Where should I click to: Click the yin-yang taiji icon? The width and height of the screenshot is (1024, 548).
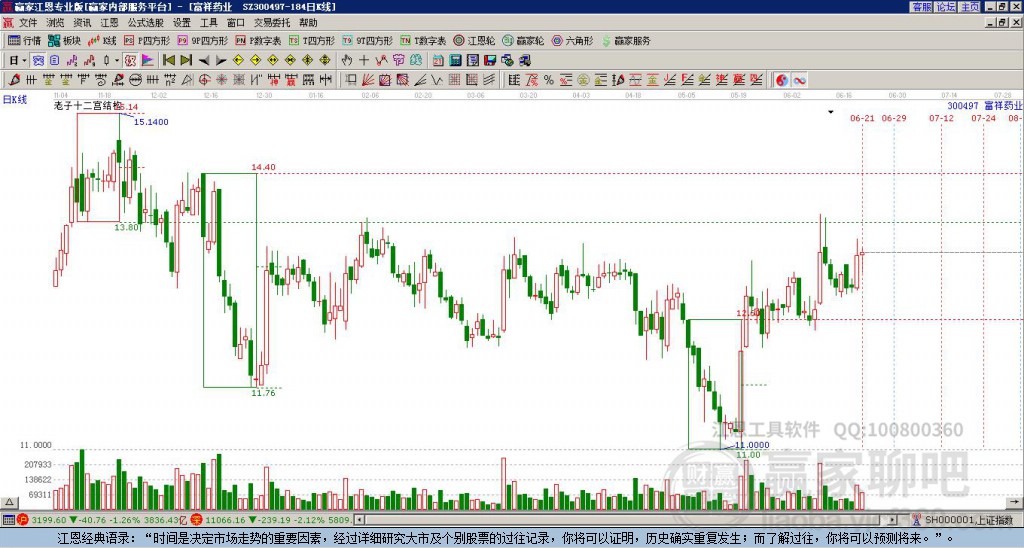point(781,80)
